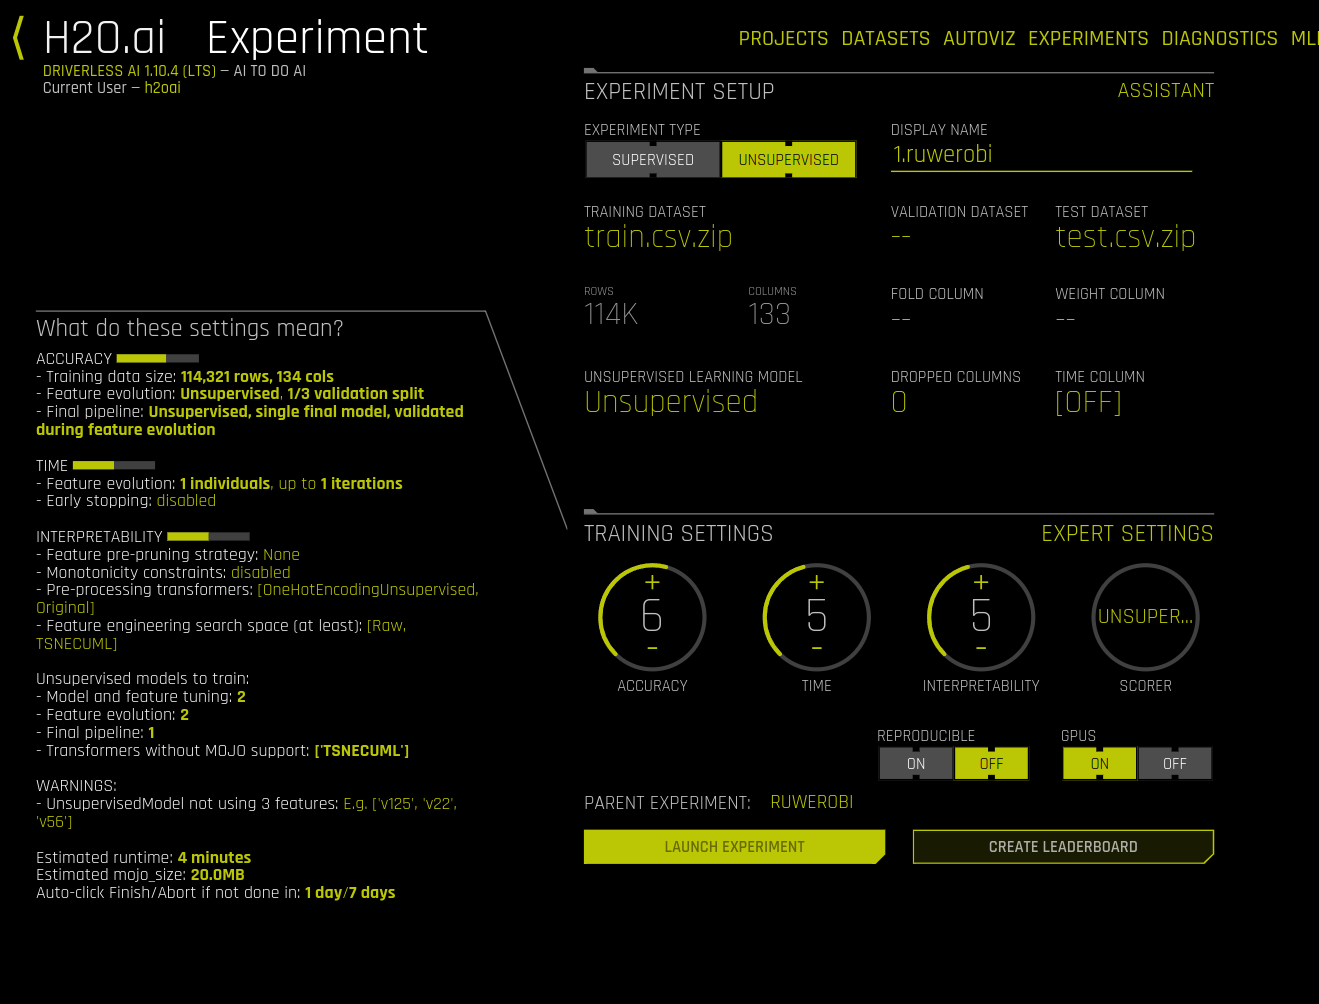Click "What do these settings mean?" heading

click(190, 328)
